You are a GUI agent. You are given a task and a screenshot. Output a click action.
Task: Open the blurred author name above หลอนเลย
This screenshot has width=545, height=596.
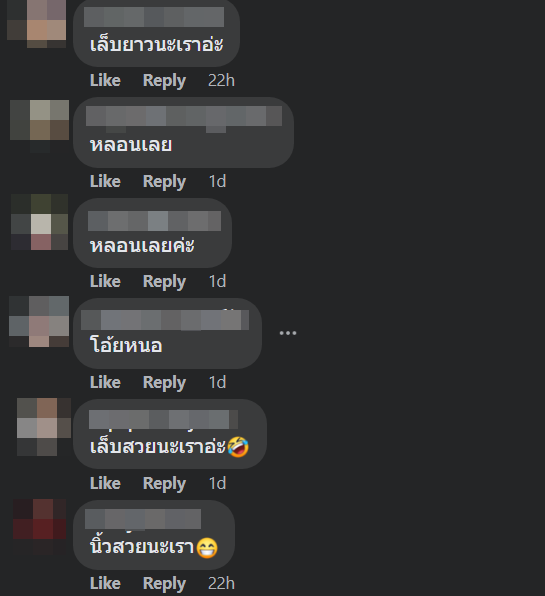tap(184, 116)
